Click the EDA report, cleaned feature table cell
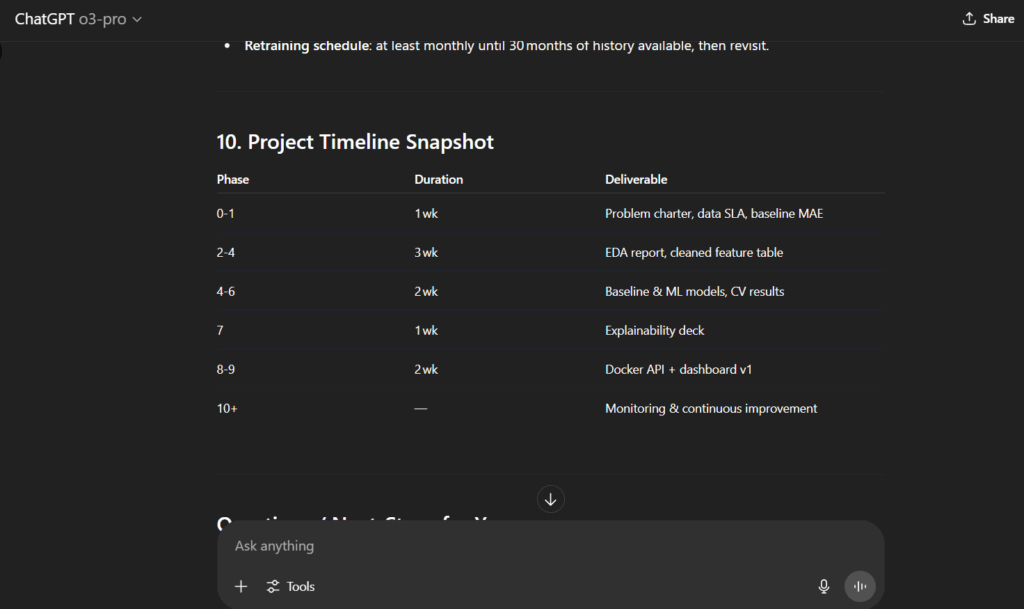Screen dimensions: 1024x609 (x=694, y=253)
